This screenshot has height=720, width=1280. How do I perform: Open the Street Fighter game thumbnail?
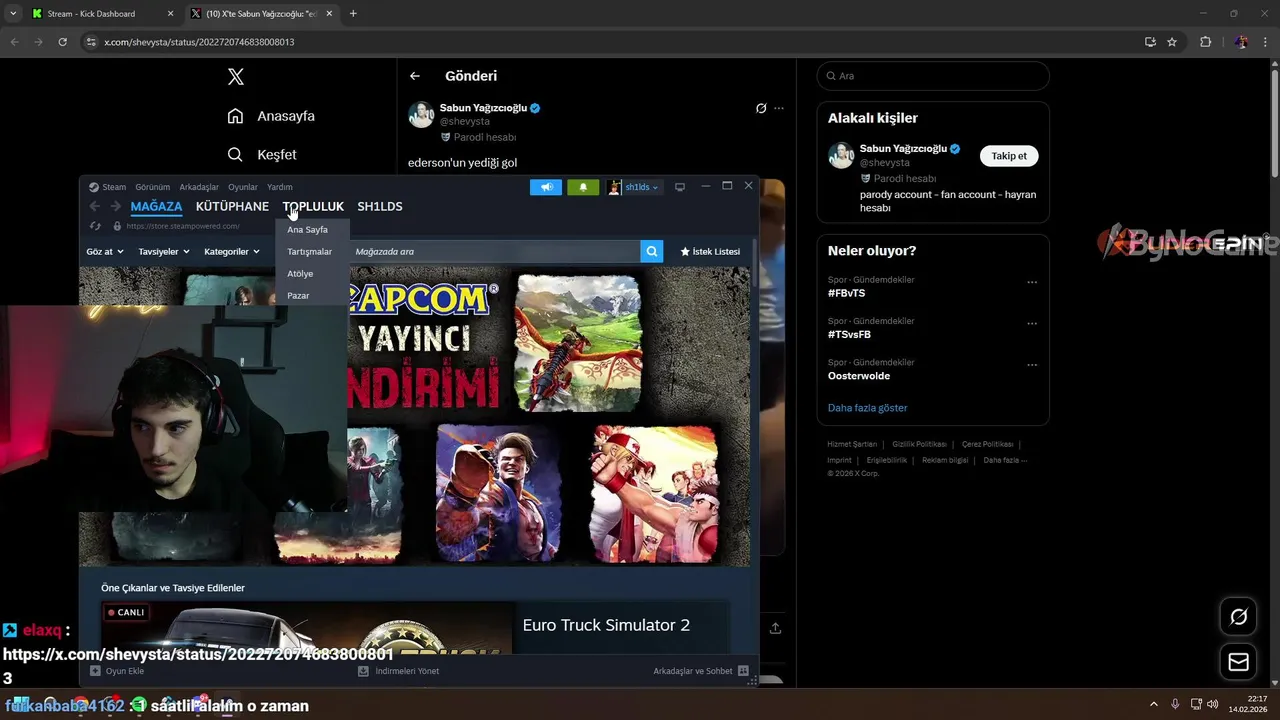pos(499,493)
